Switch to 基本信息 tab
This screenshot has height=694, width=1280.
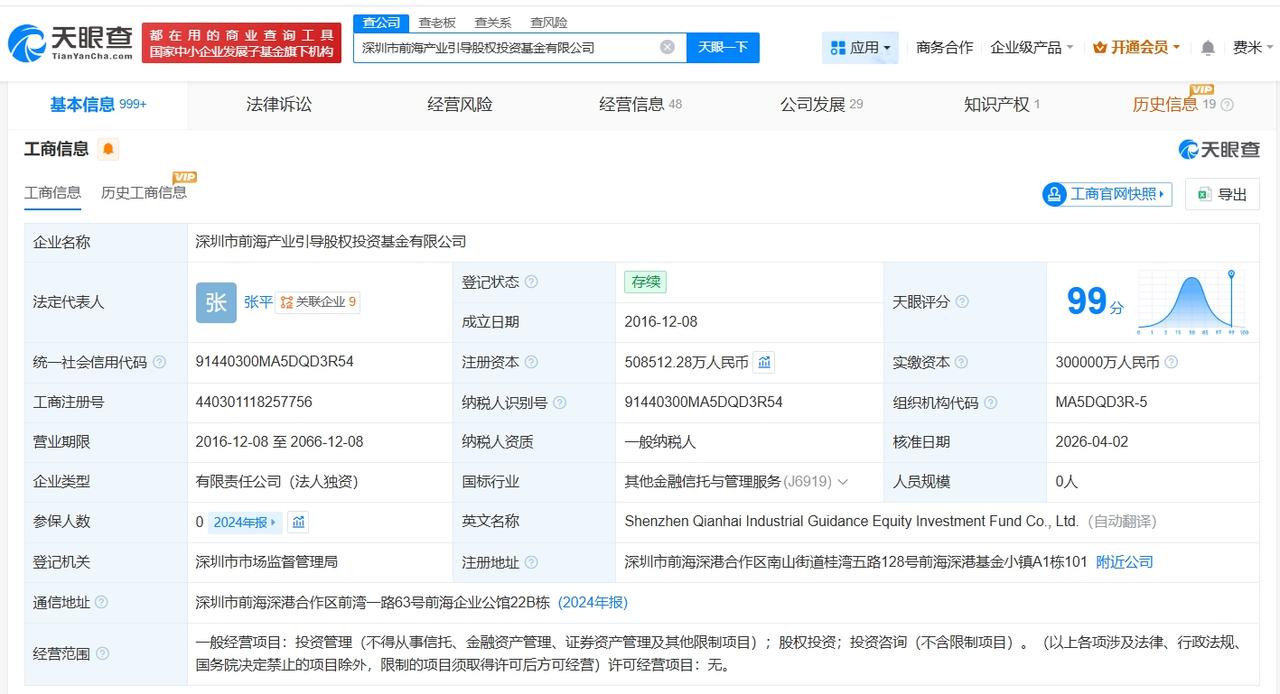[x=98, y=104]
